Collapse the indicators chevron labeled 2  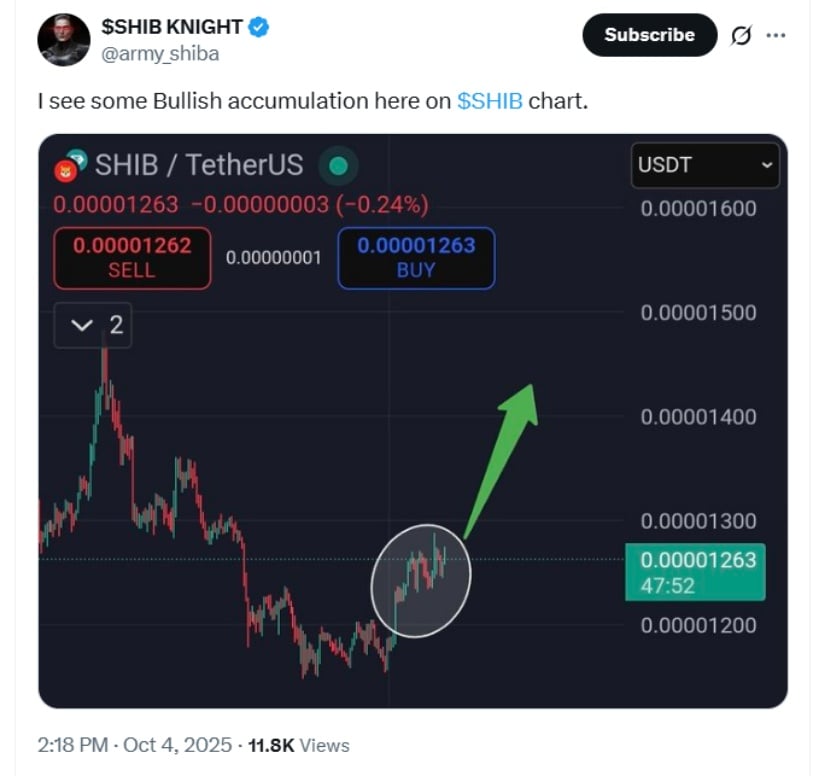(93, 325)
